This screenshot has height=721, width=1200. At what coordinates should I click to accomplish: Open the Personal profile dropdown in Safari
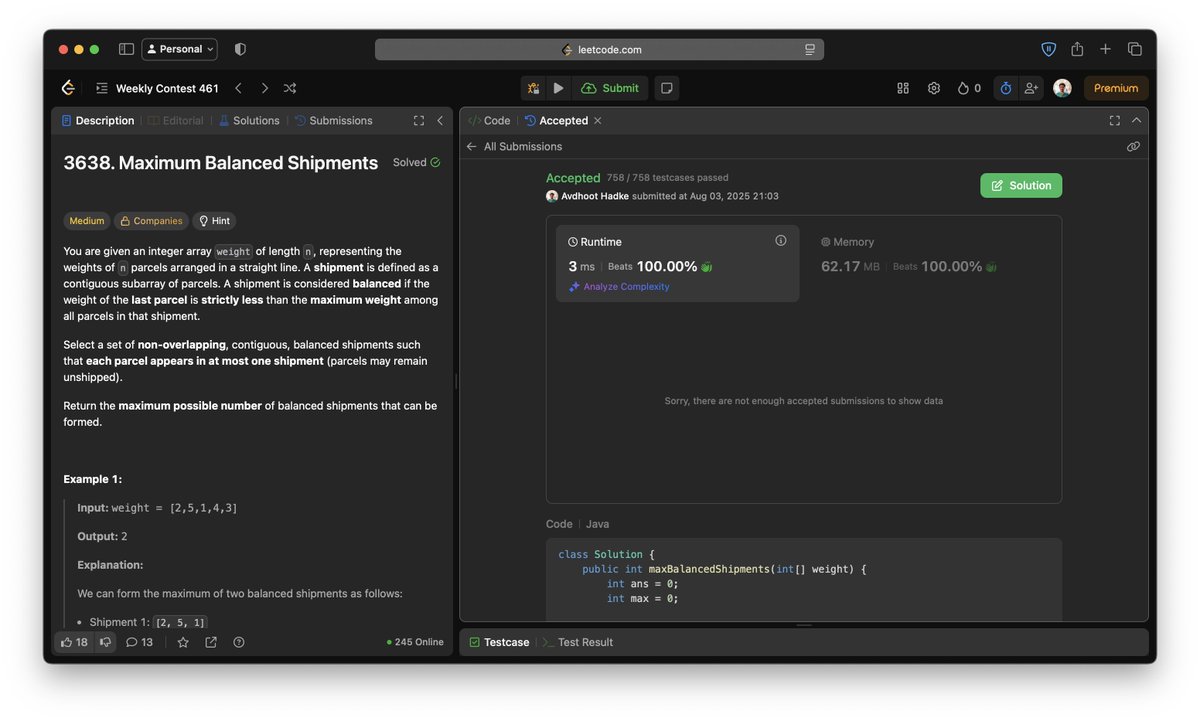click(x=180, y=49)
